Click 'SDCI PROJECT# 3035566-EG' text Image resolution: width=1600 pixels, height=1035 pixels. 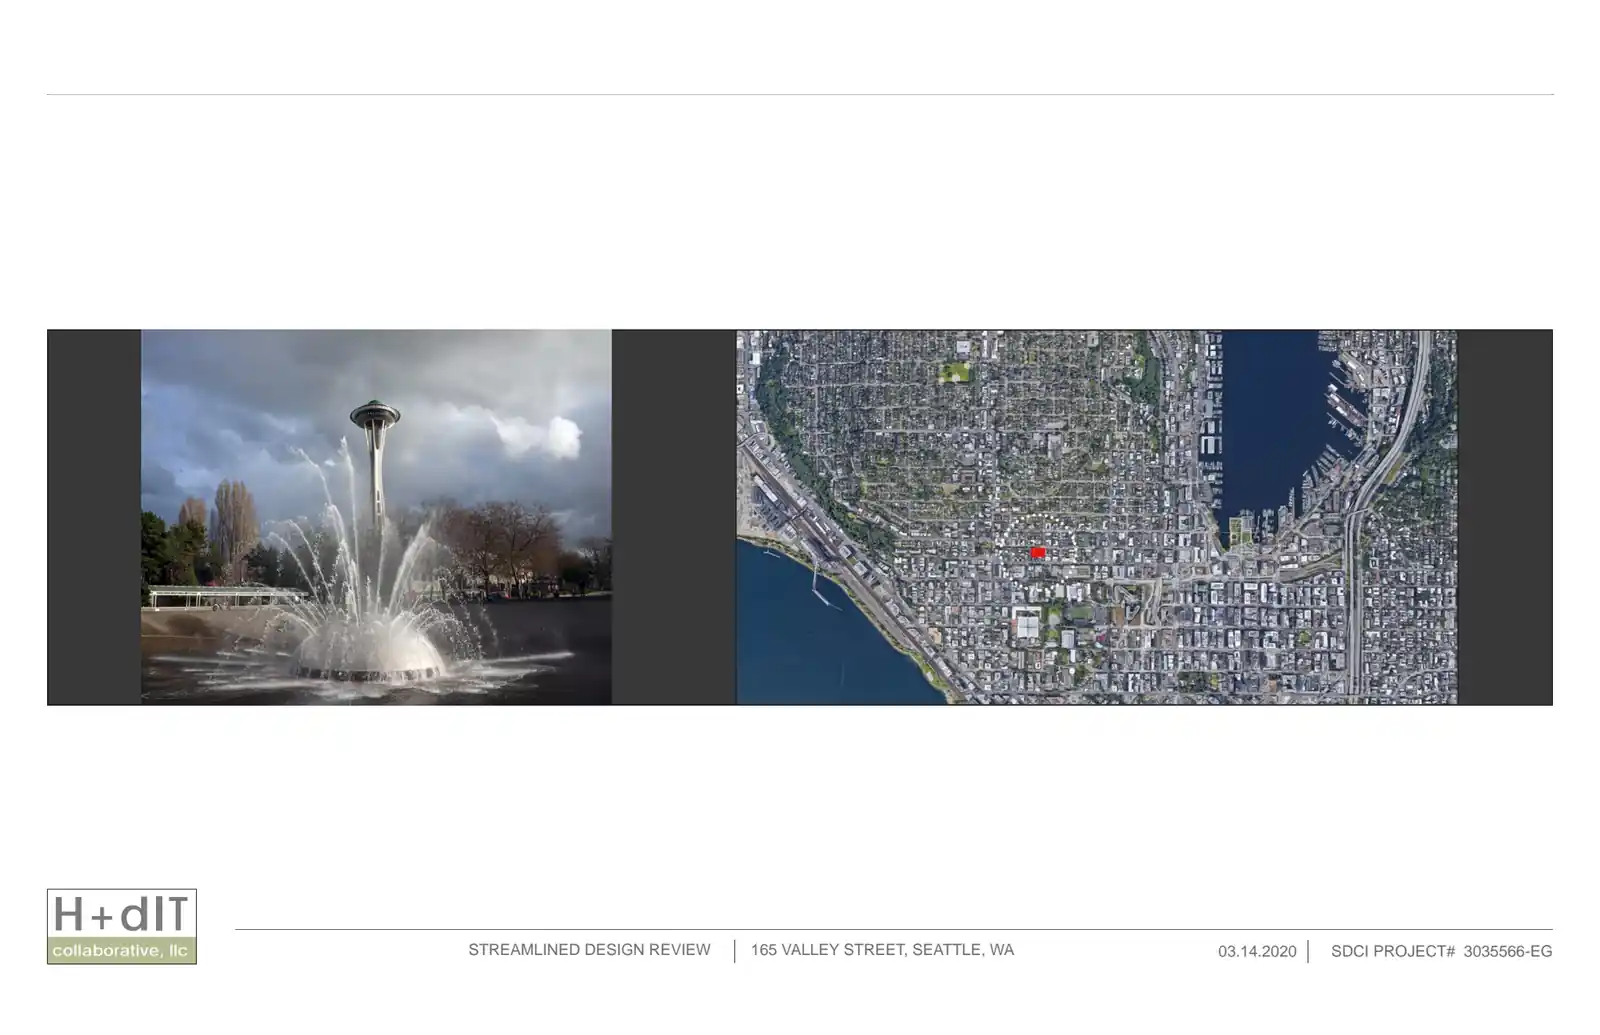pyautogui.click(x=1441, y=951)
